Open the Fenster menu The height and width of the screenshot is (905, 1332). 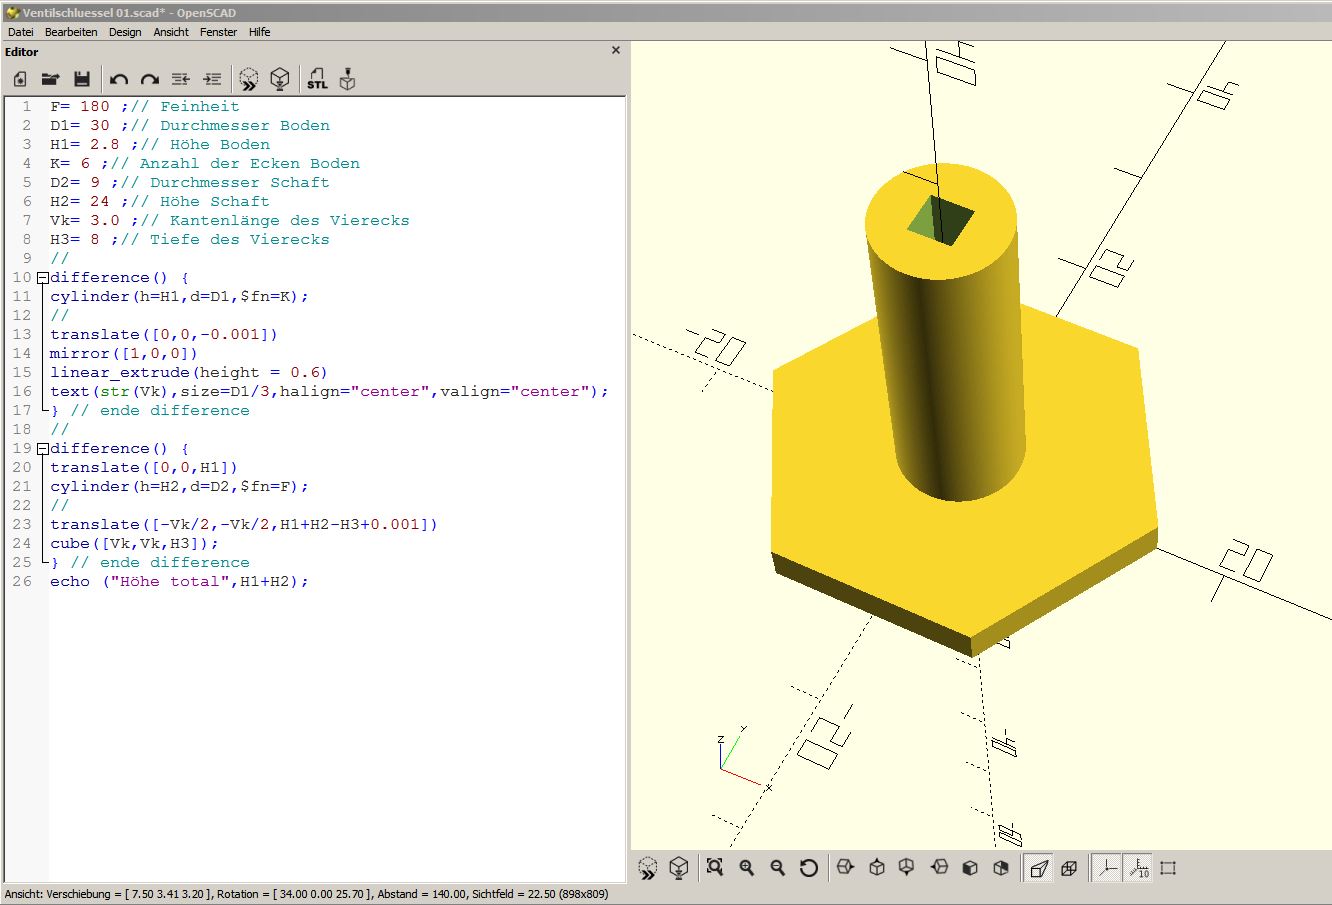point(218,32)
